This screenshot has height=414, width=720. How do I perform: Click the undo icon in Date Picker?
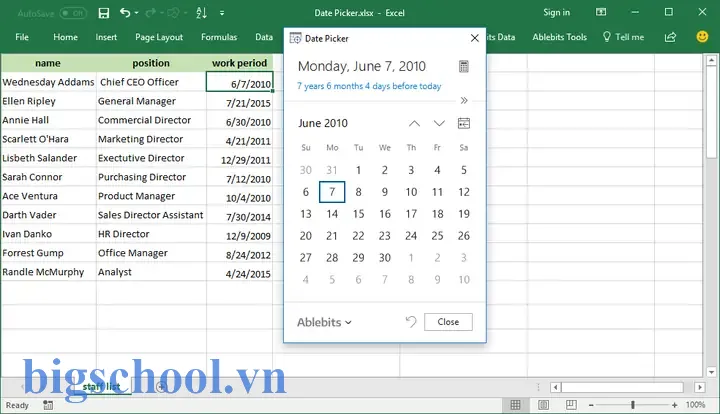pyautogui.click(x=411, y=322)
